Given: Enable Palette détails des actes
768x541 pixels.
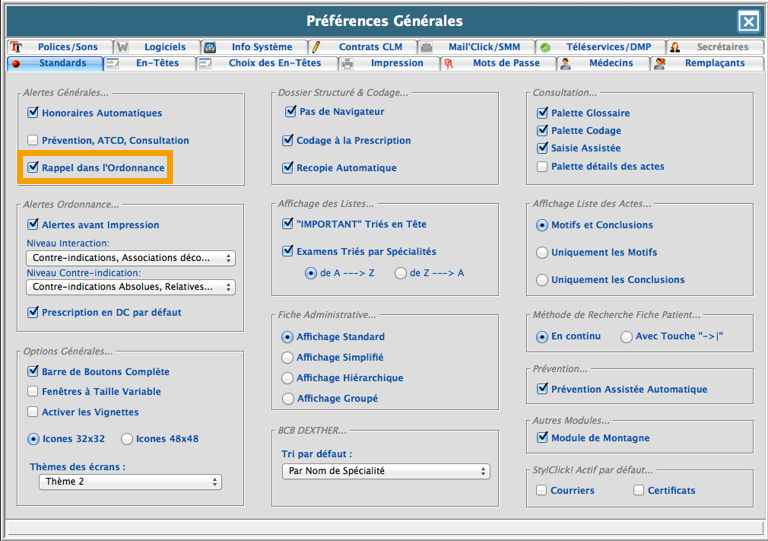Looking at the screenshot, I should [x=542, y=166].
